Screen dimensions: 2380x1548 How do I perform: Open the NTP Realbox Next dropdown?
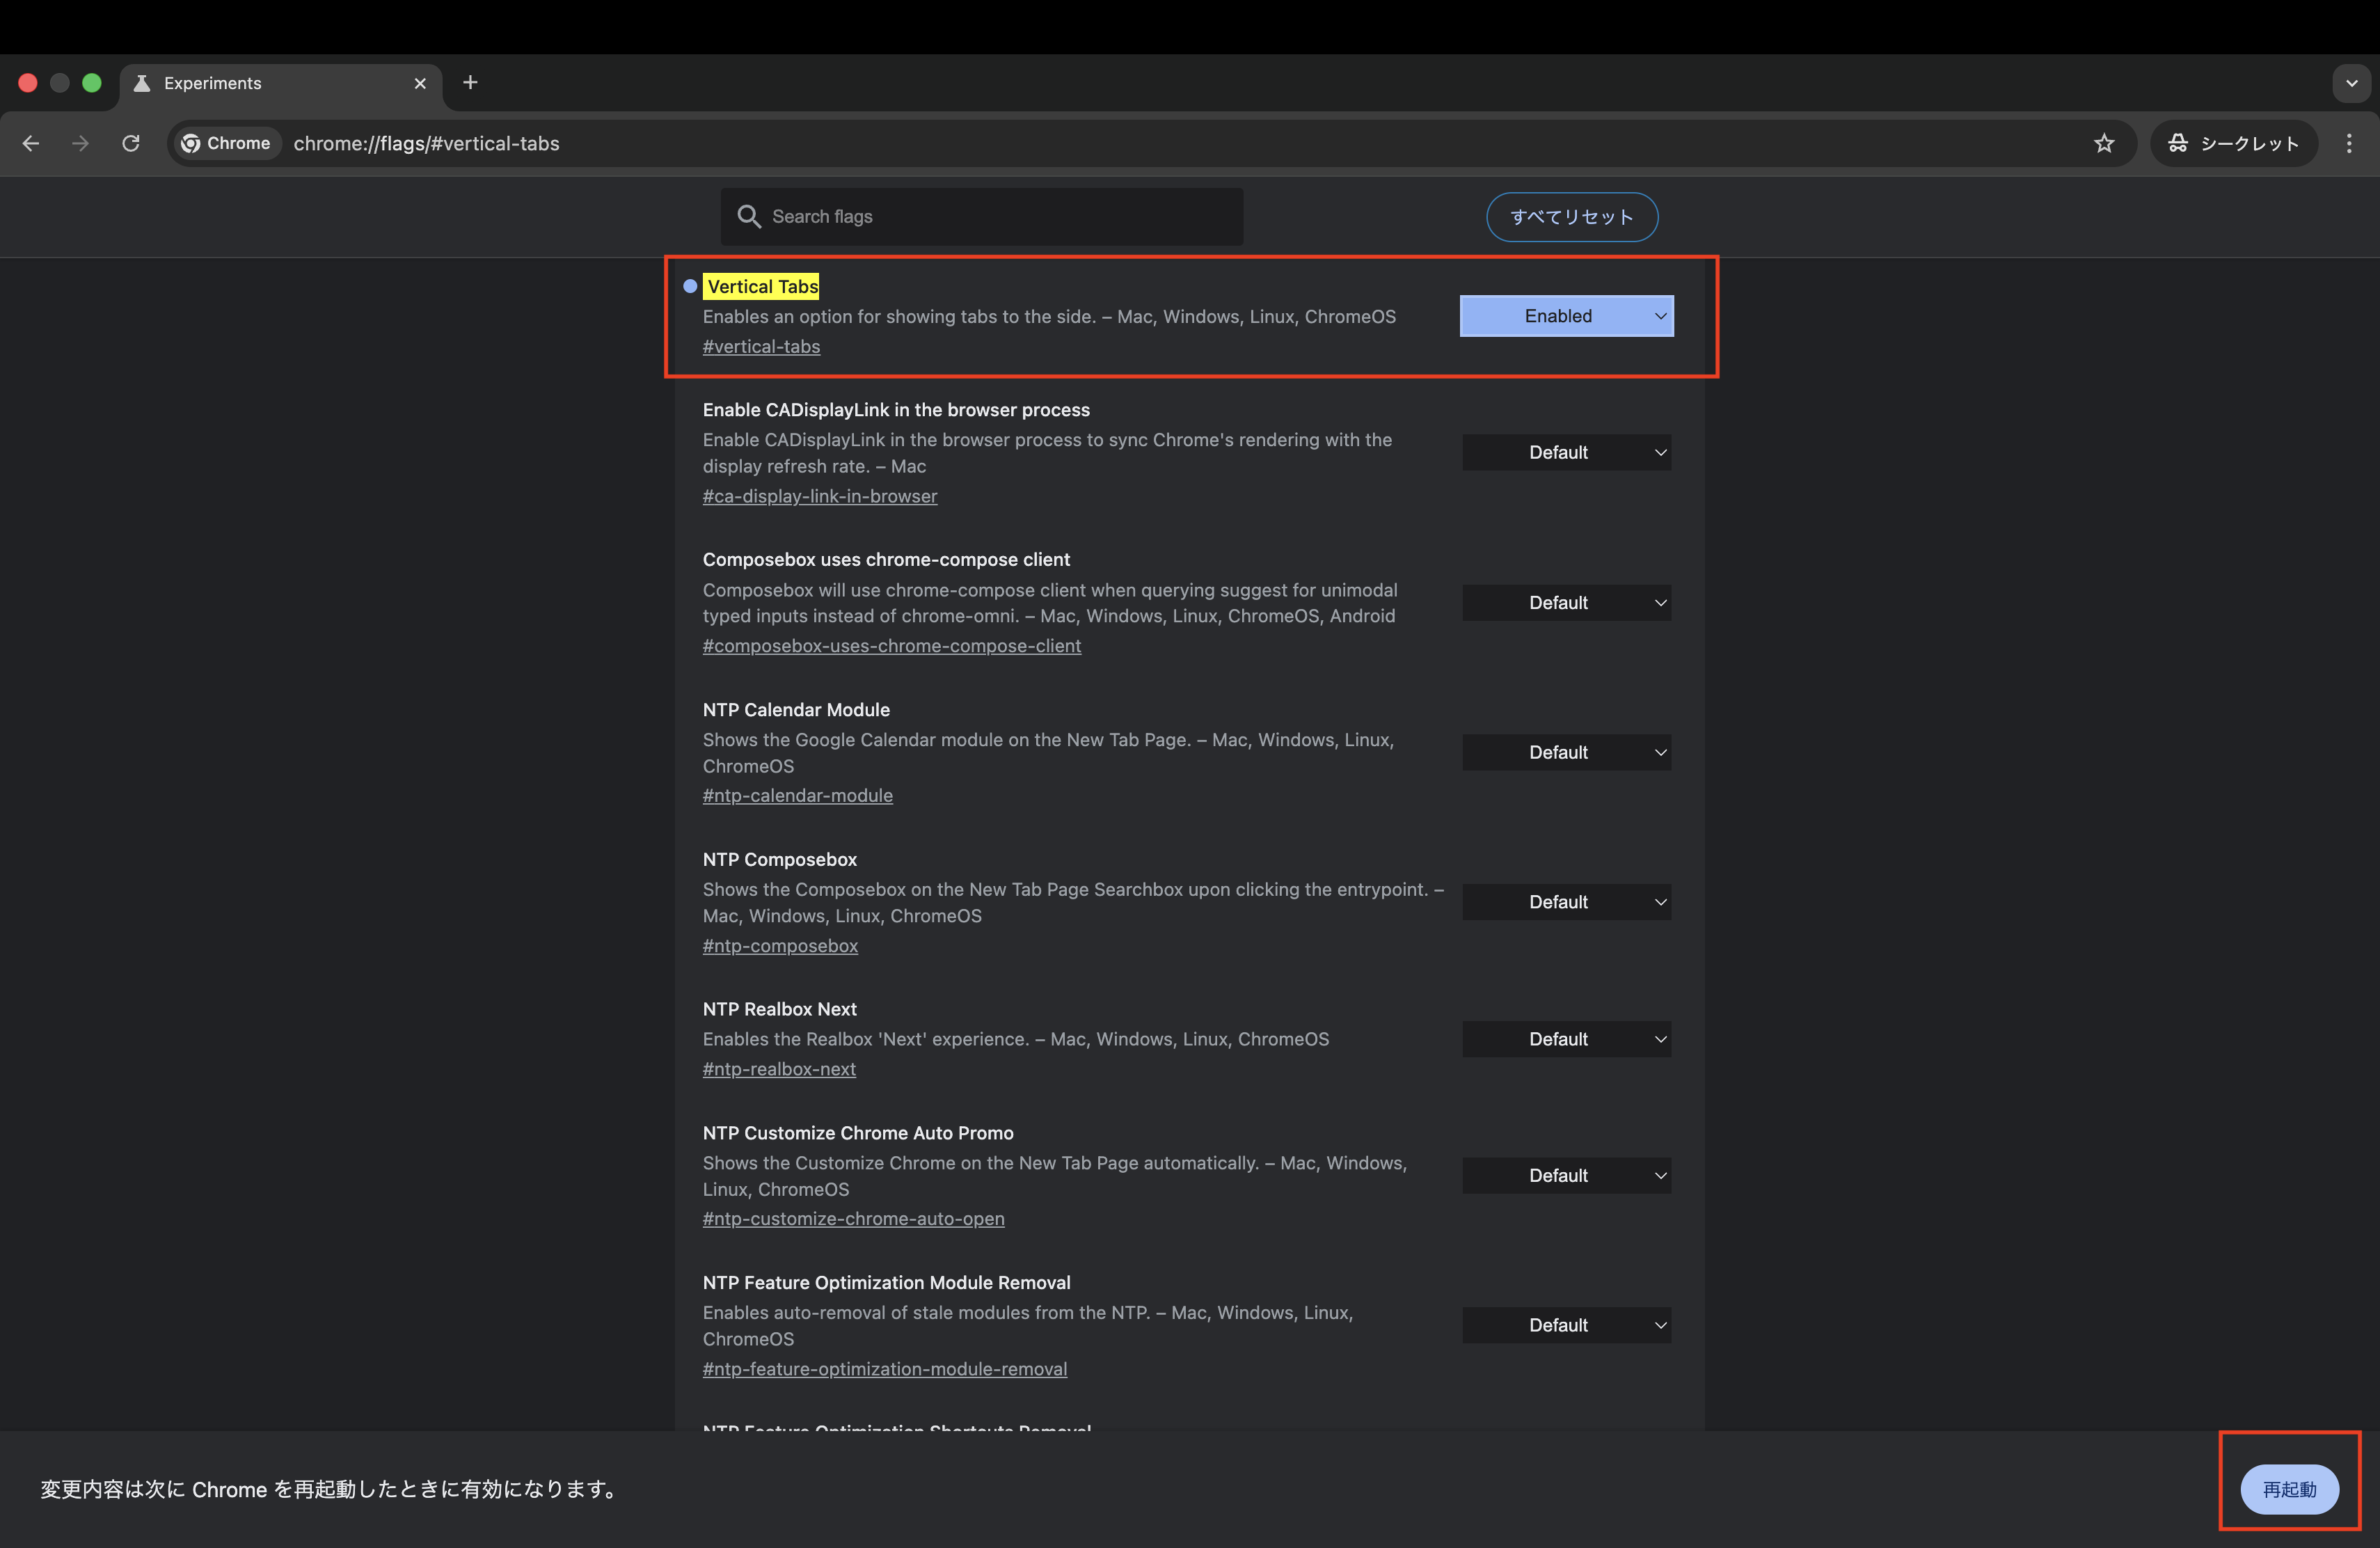[1566, 1039]
